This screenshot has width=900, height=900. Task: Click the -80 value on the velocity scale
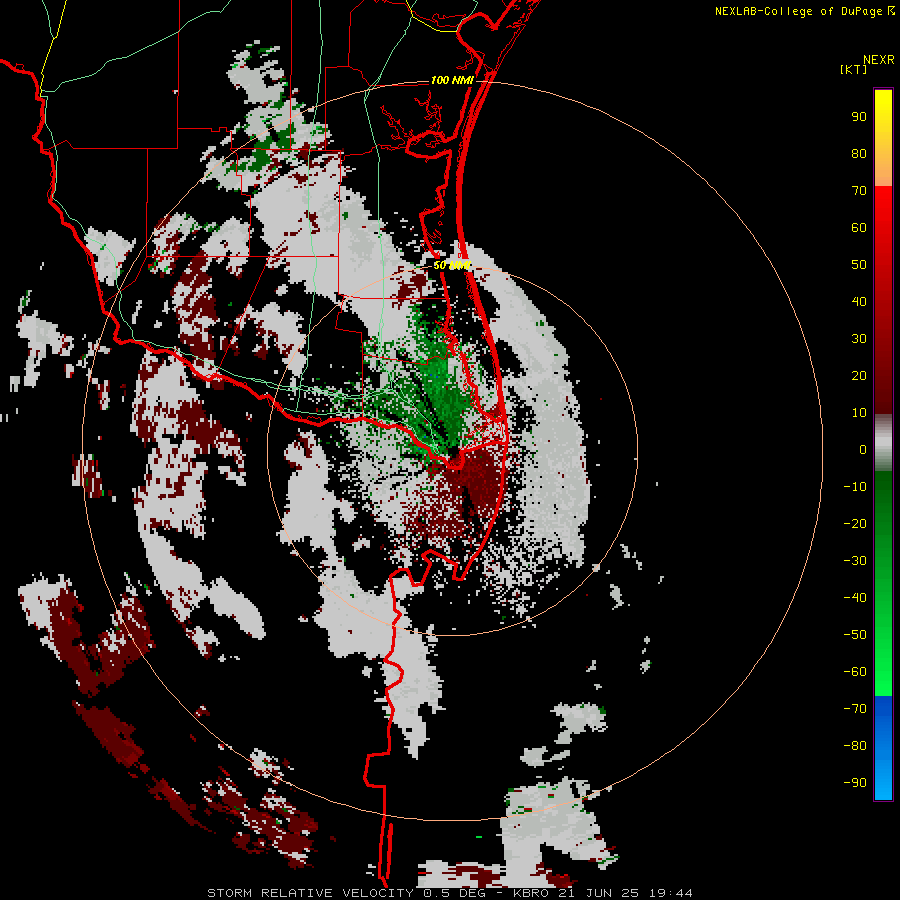click(x=855, y=746)
